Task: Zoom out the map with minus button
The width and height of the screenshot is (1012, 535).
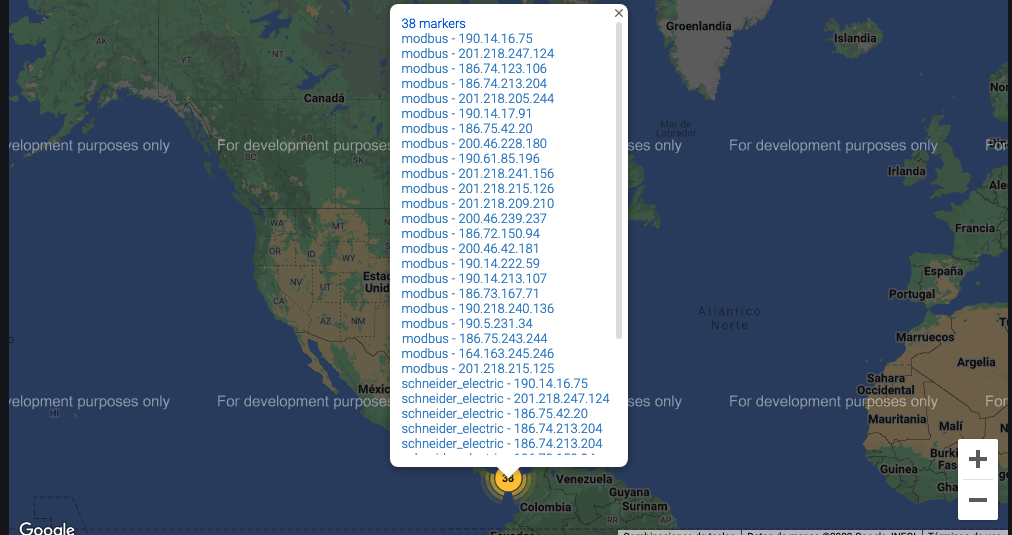Action: [978, 500]
